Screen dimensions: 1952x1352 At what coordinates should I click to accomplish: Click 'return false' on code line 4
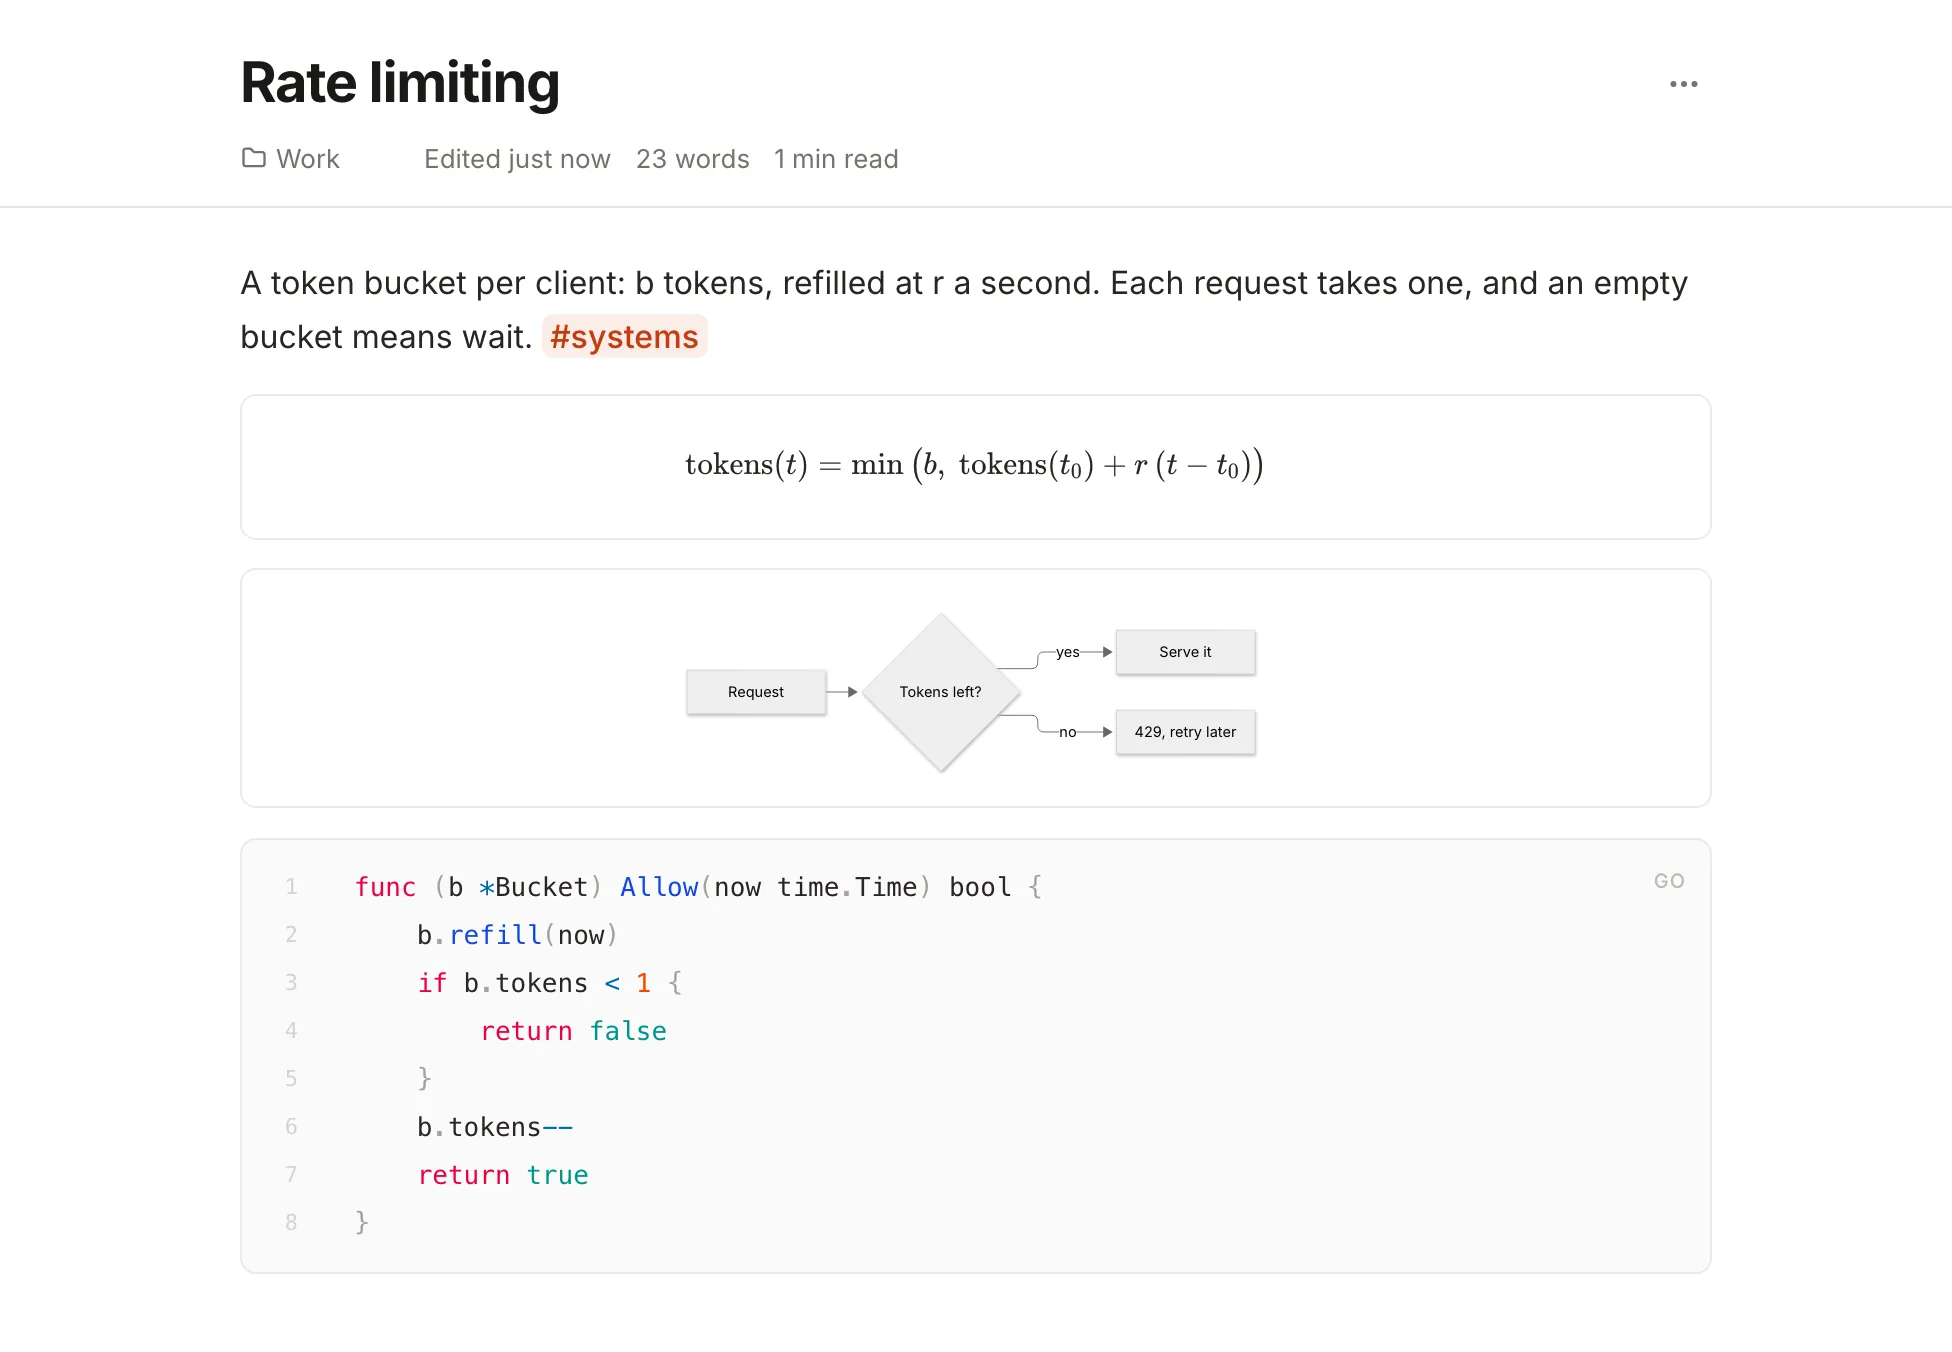(573, 1031)
